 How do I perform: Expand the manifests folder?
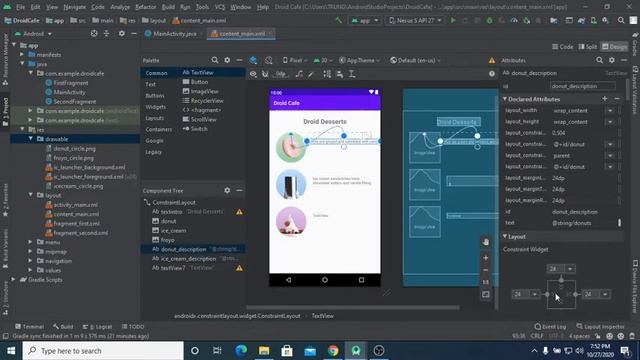coord(22,55)
